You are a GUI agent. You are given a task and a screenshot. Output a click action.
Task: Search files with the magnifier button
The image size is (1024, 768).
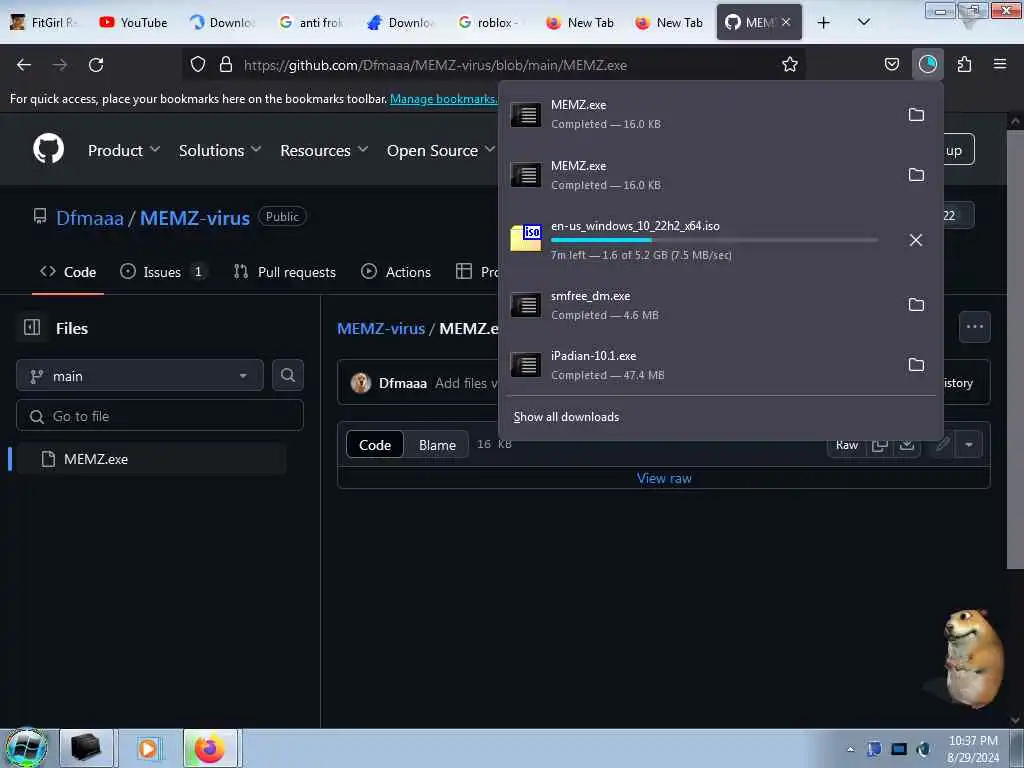click(287, 376)
